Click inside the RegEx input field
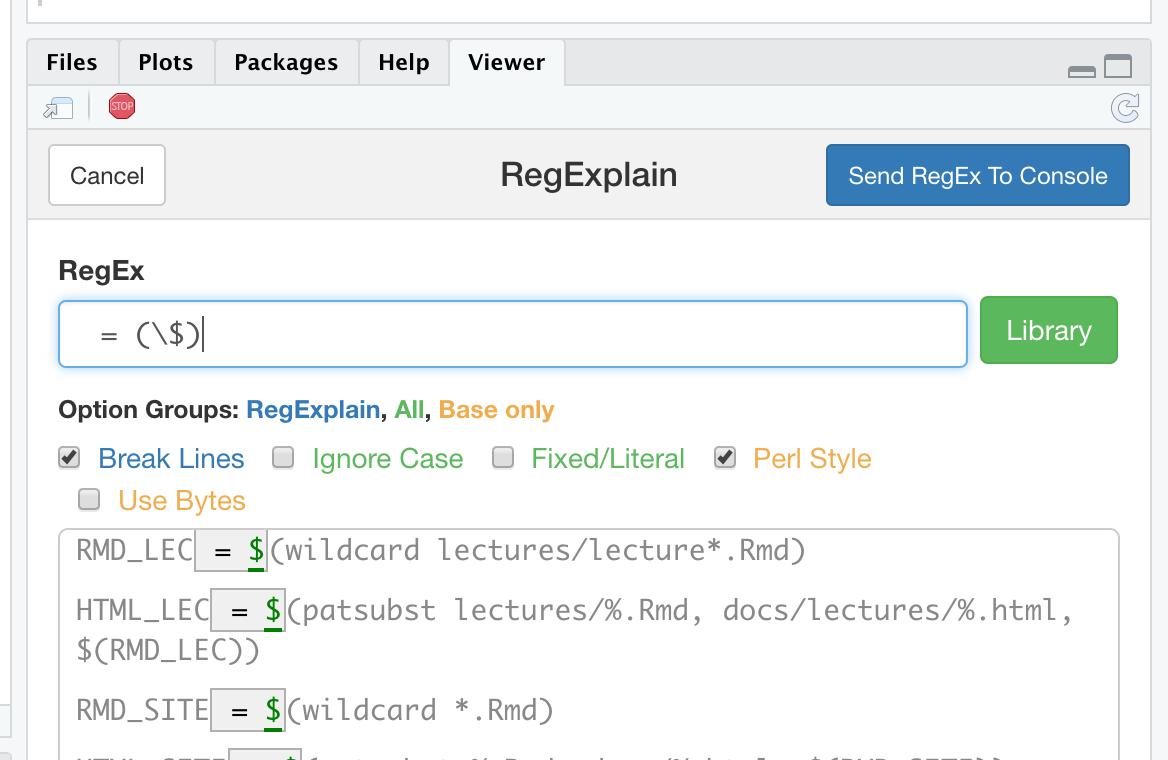Screen dimensions: 1168x760 point(580,335)
